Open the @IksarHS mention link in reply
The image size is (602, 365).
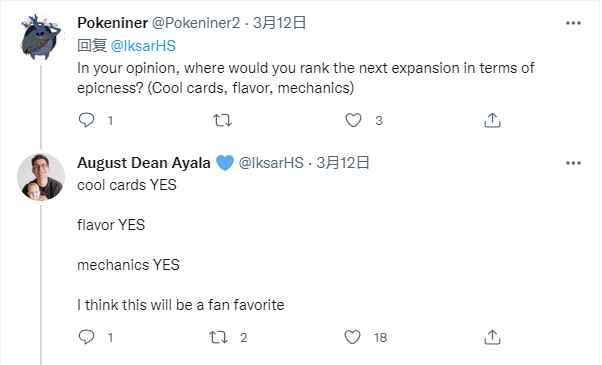point(143,46)
